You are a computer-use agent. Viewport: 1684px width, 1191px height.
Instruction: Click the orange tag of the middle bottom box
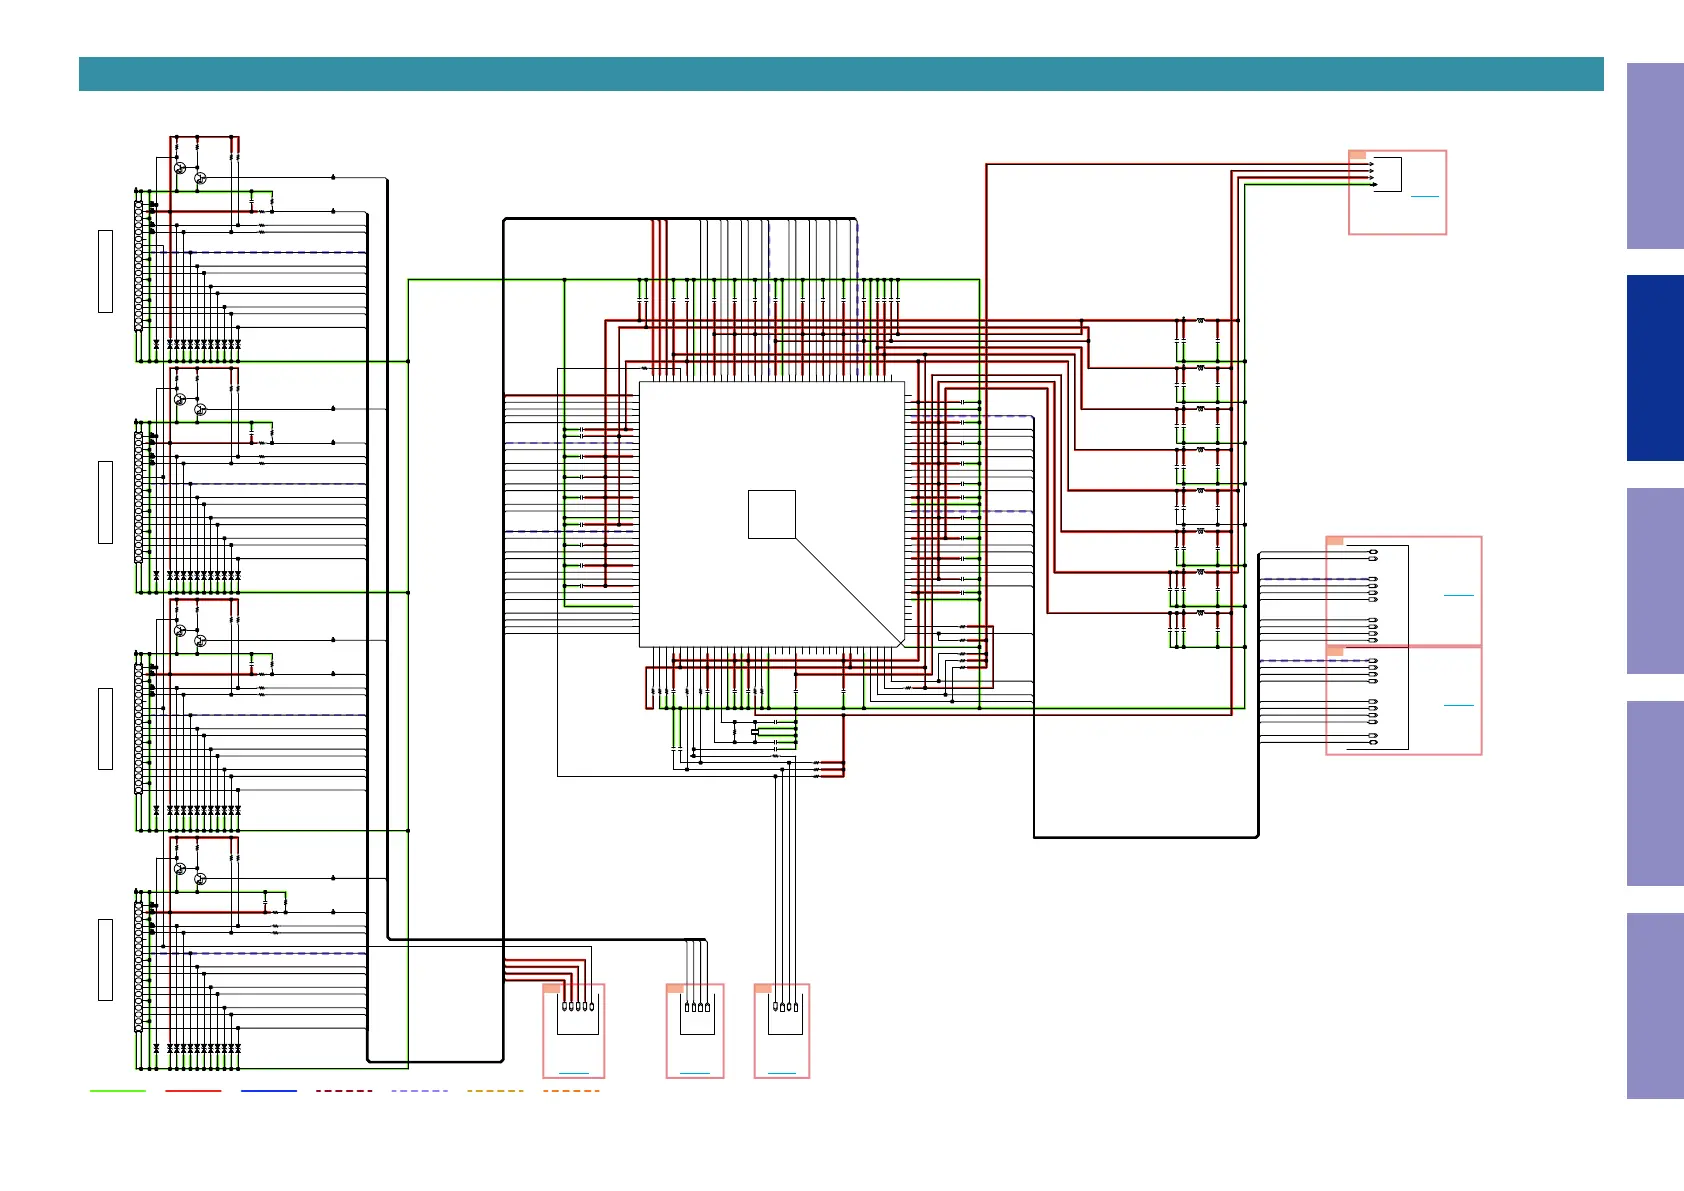point(675,988)
